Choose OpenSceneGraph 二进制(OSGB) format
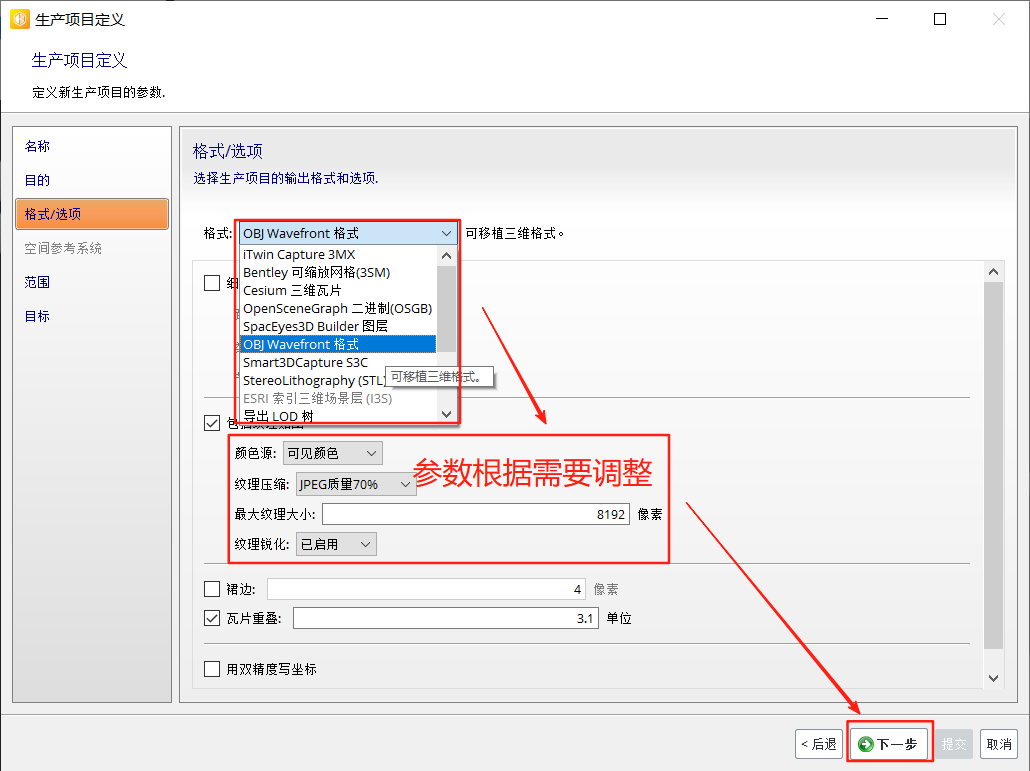The image size is (1030, 771). coord(336,308)
